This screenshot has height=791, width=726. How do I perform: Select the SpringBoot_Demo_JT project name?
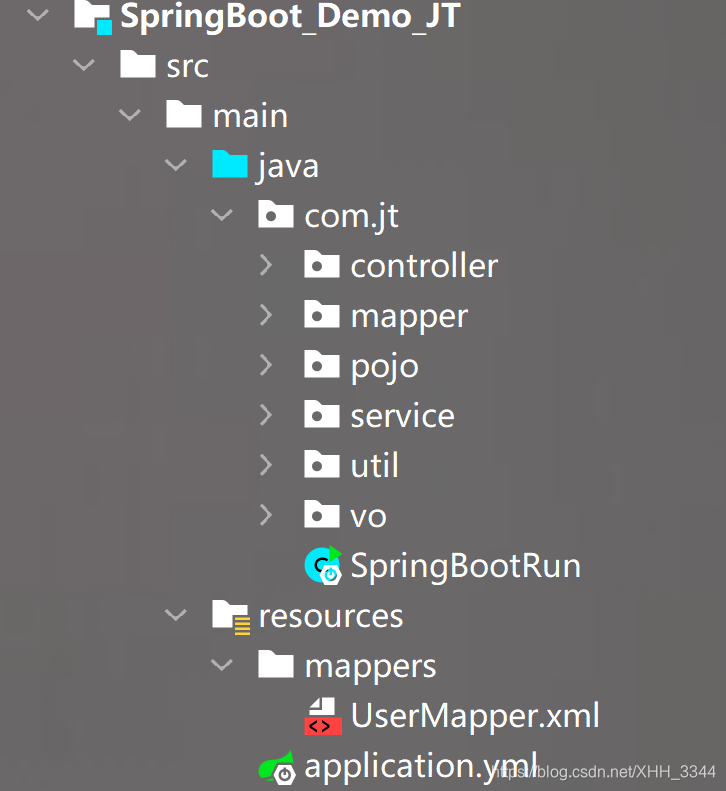290,16
